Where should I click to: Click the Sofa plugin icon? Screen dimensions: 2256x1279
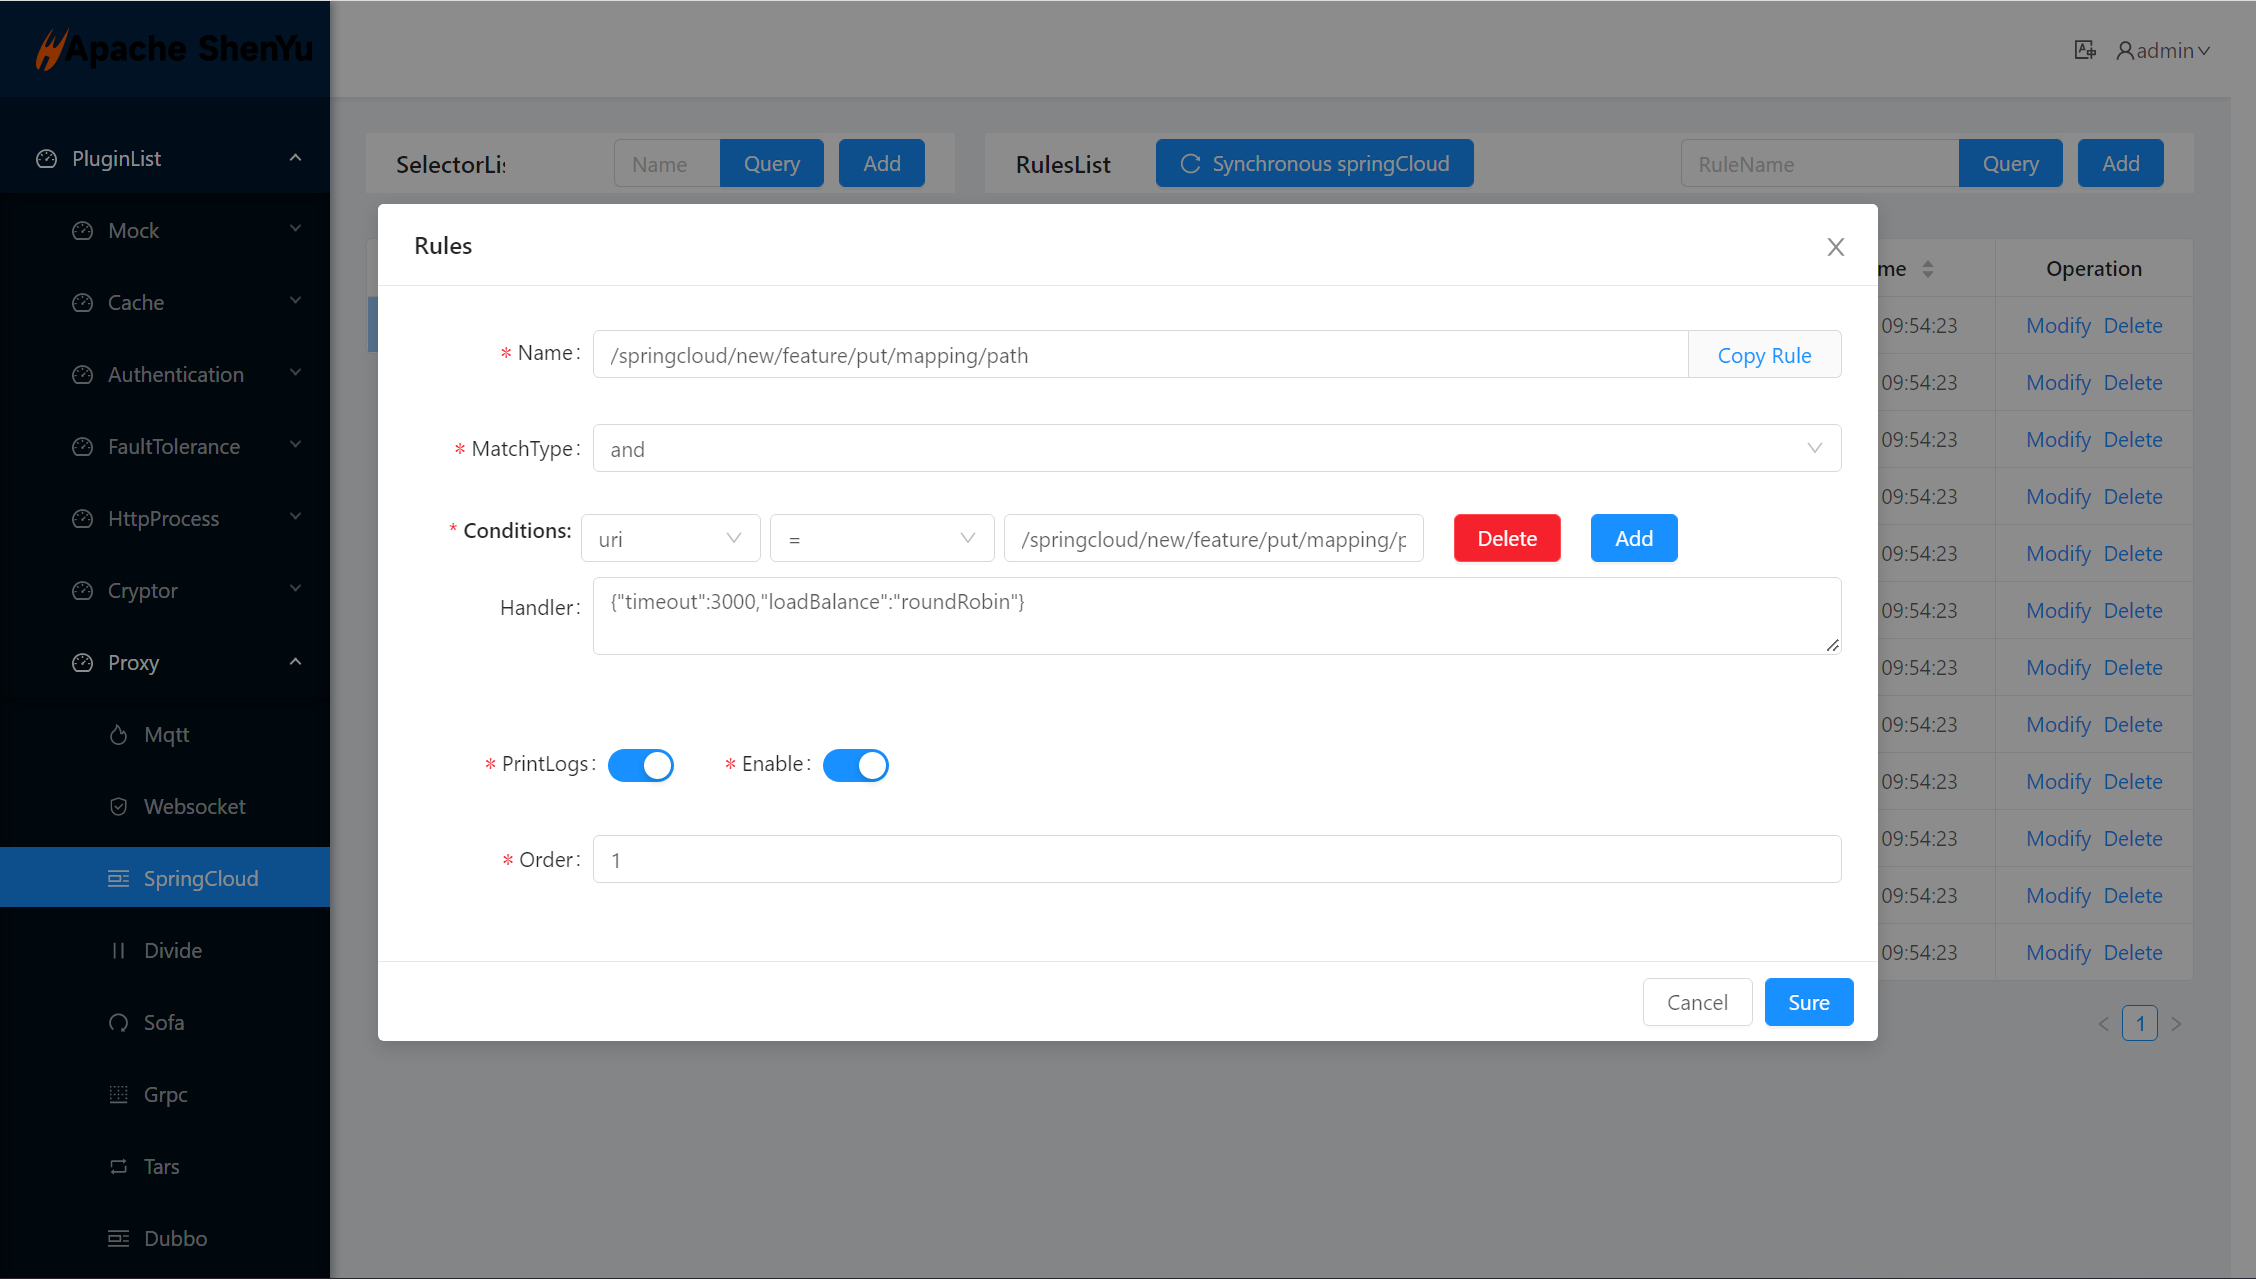coord(118,1023)
